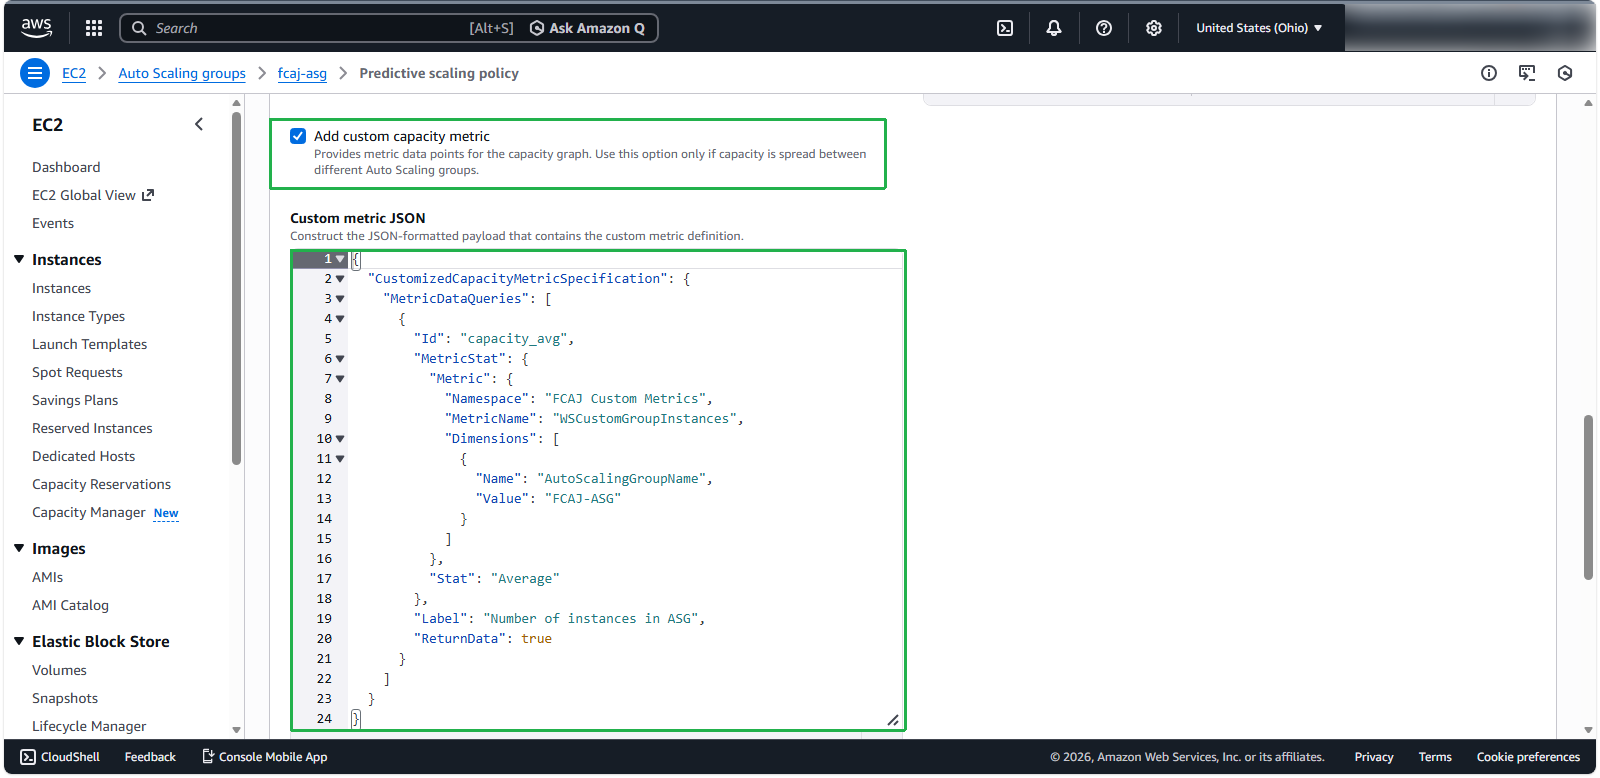Screen dimensions: 1600x778
Task: Click the Ask Amazon Q button
Action: (x=587, y=28)
